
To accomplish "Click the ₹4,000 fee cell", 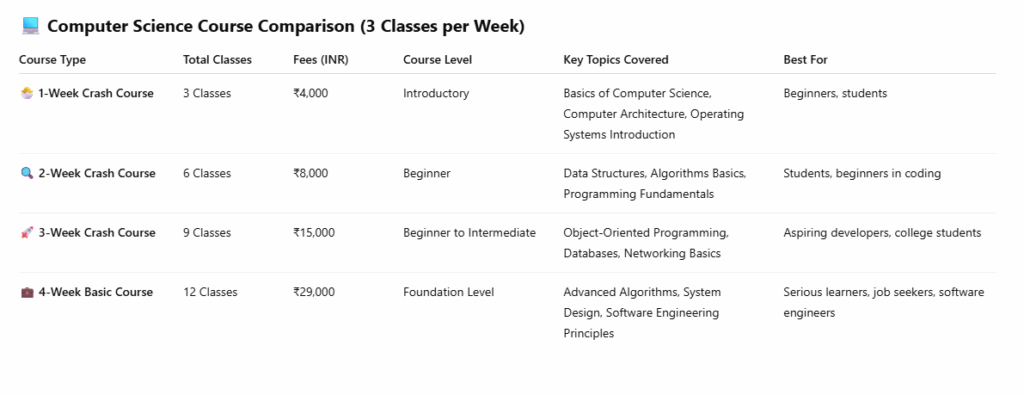I will coord(311,93).
